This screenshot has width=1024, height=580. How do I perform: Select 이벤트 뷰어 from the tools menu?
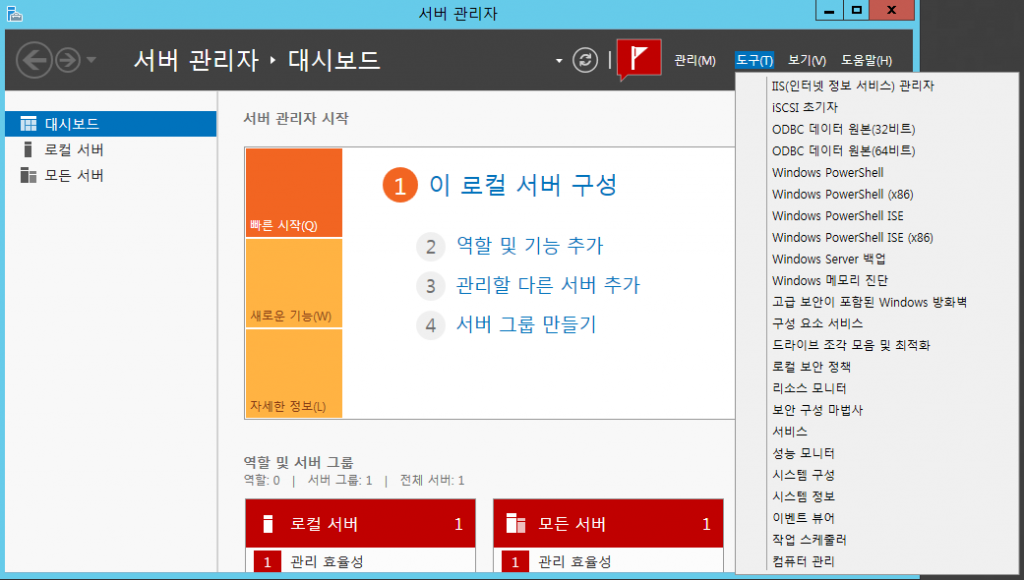[803, 518]
